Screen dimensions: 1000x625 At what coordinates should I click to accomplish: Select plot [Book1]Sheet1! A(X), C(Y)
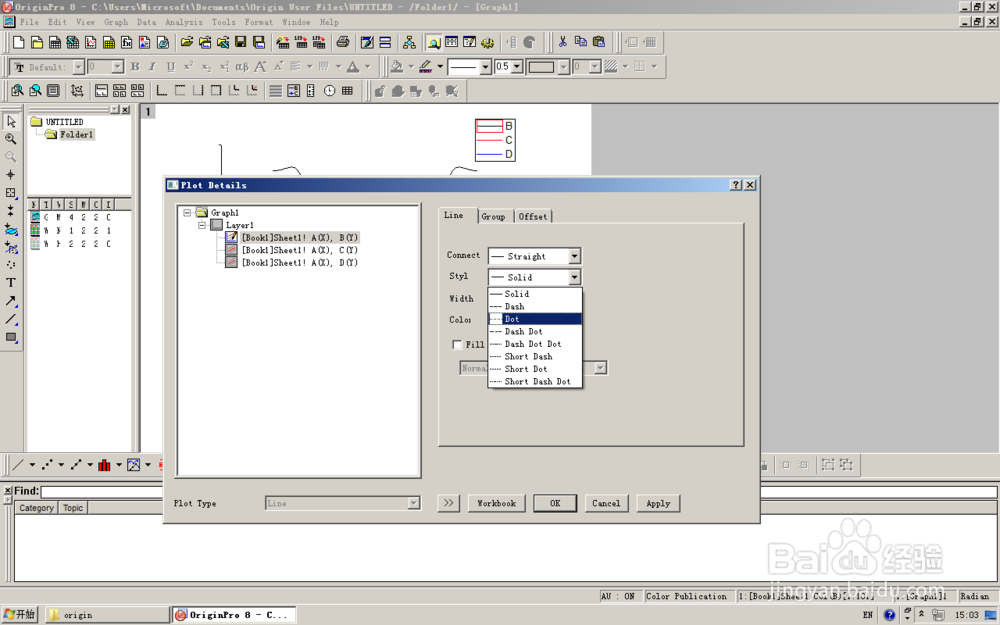coord(300,250)
